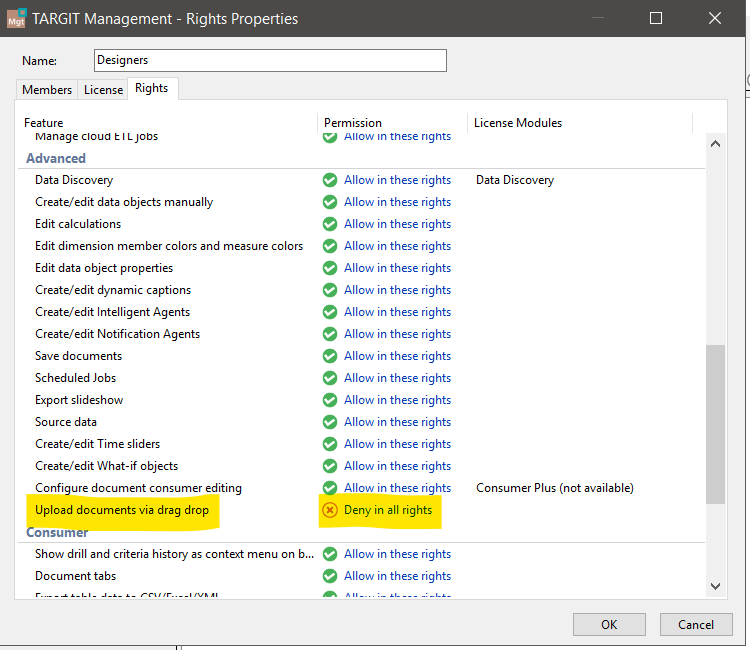Change permission link for Source data
This screenshot has width=750, height=650.
397,422
